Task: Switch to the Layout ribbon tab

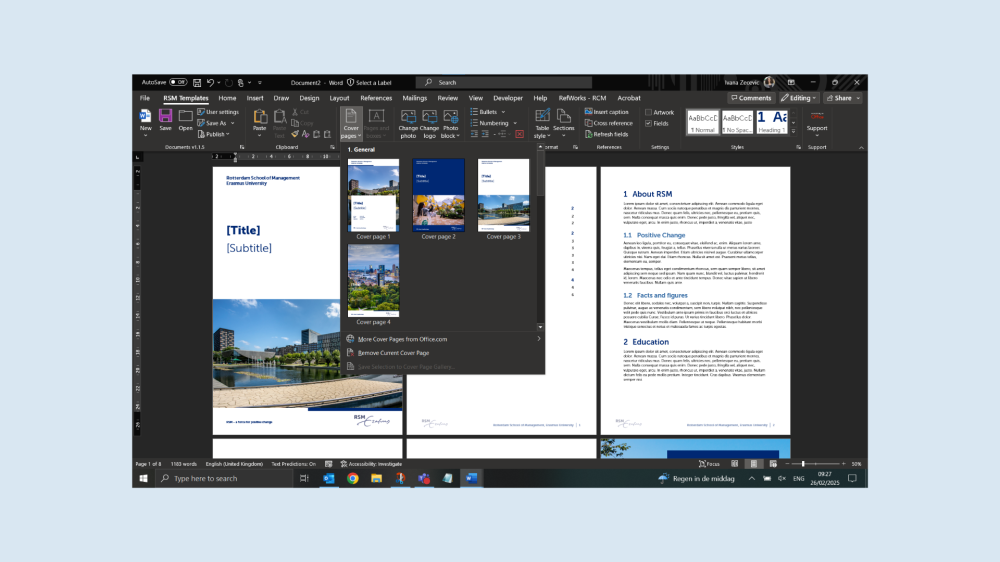Action: point(339,98)
